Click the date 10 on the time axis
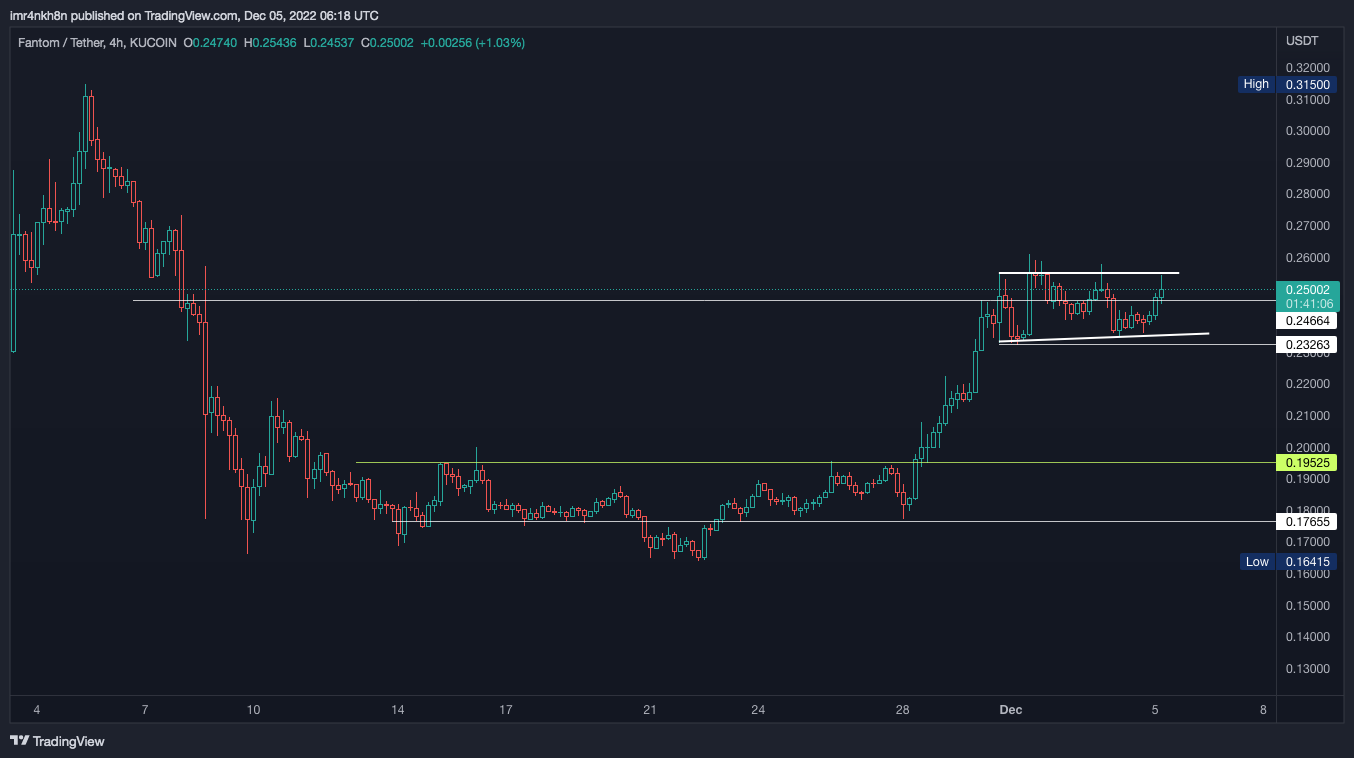Viewport: 1354px width, 758px height. pos(253,710)
